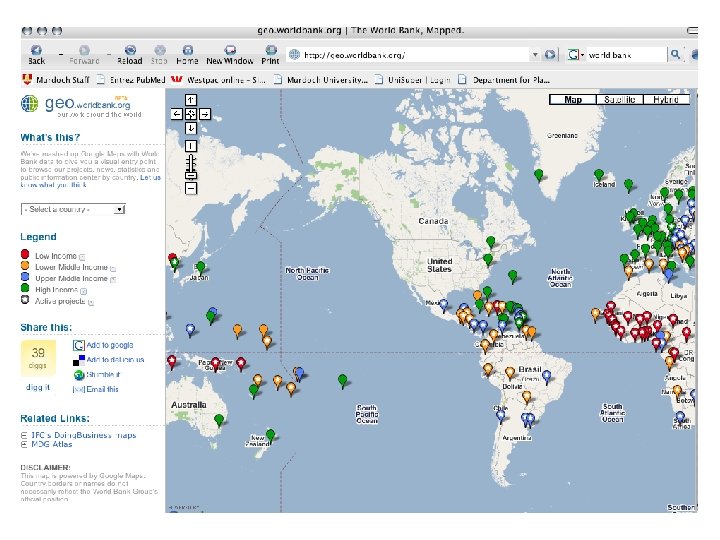Click the green marker on New Zealand
Image resolution: width=720 pixels, height=540 pixels.
click(x=271, y=435)
